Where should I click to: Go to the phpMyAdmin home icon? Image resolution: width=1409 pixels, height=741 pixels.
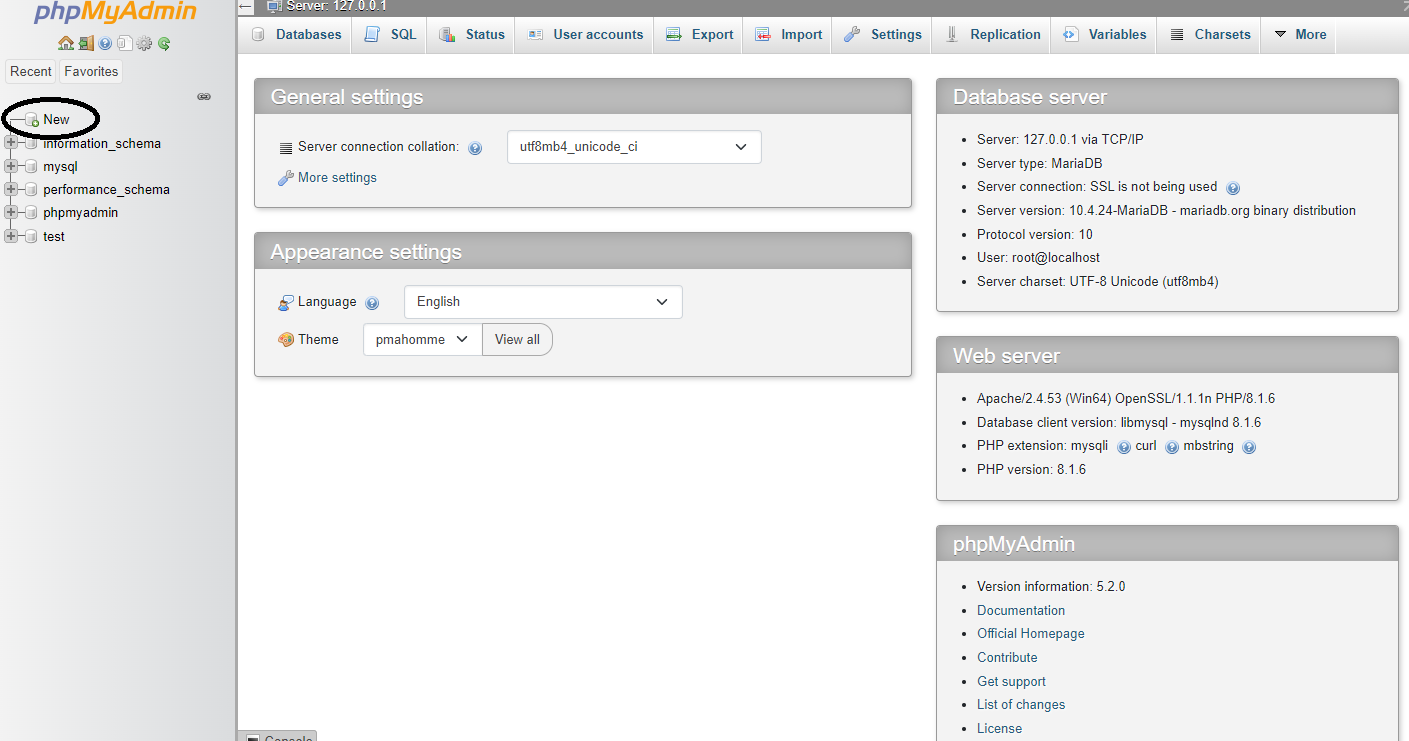pos(66,43)
